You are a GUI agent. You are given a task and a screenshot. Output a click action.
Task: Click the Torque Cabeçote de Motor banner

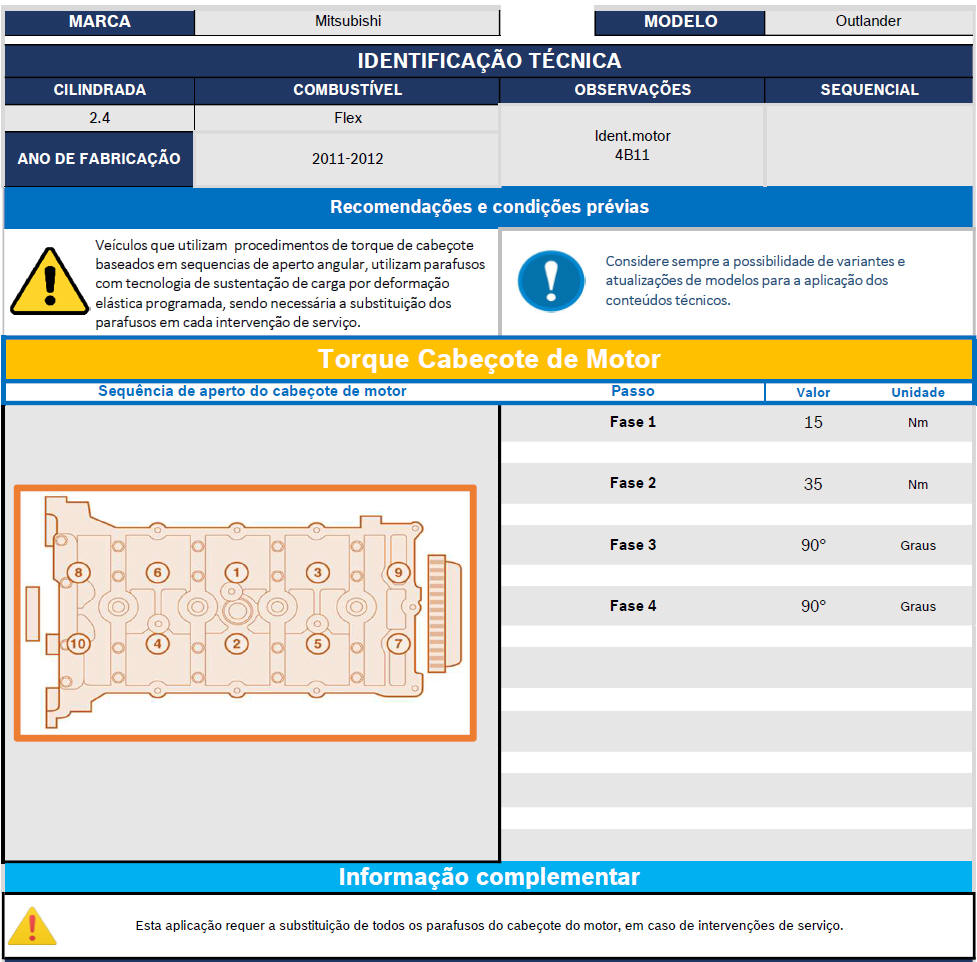tap(488, 359)
